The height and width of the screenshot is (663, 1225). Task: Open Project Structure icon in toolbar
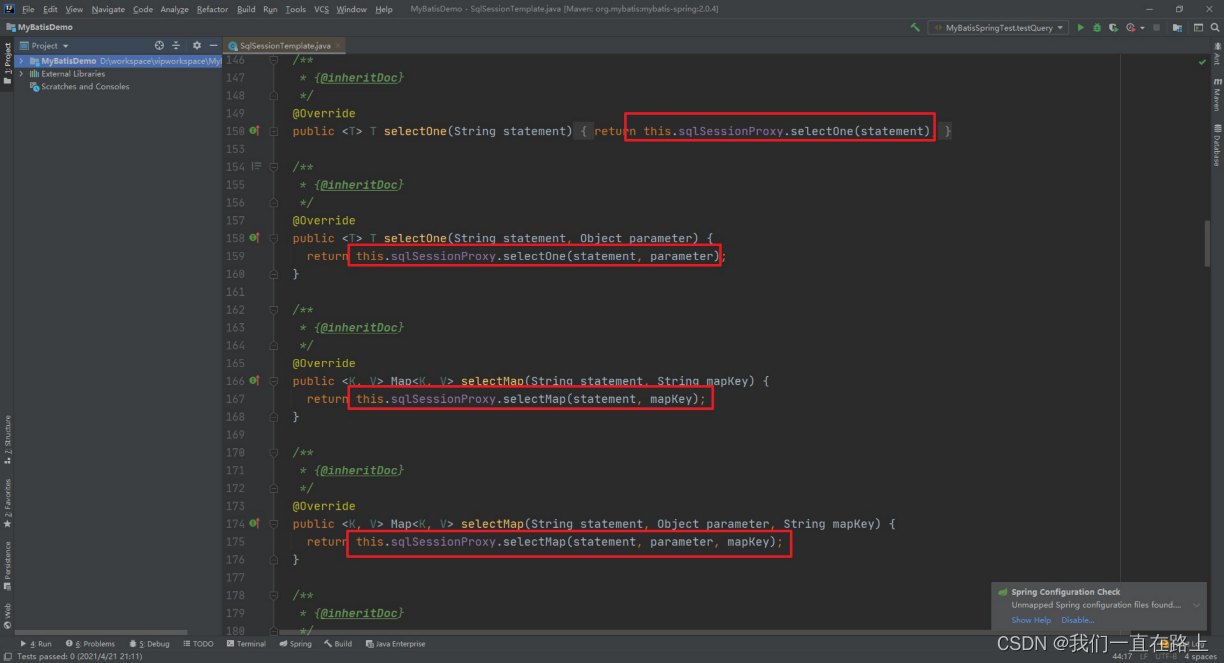(x=1177, y=28)
